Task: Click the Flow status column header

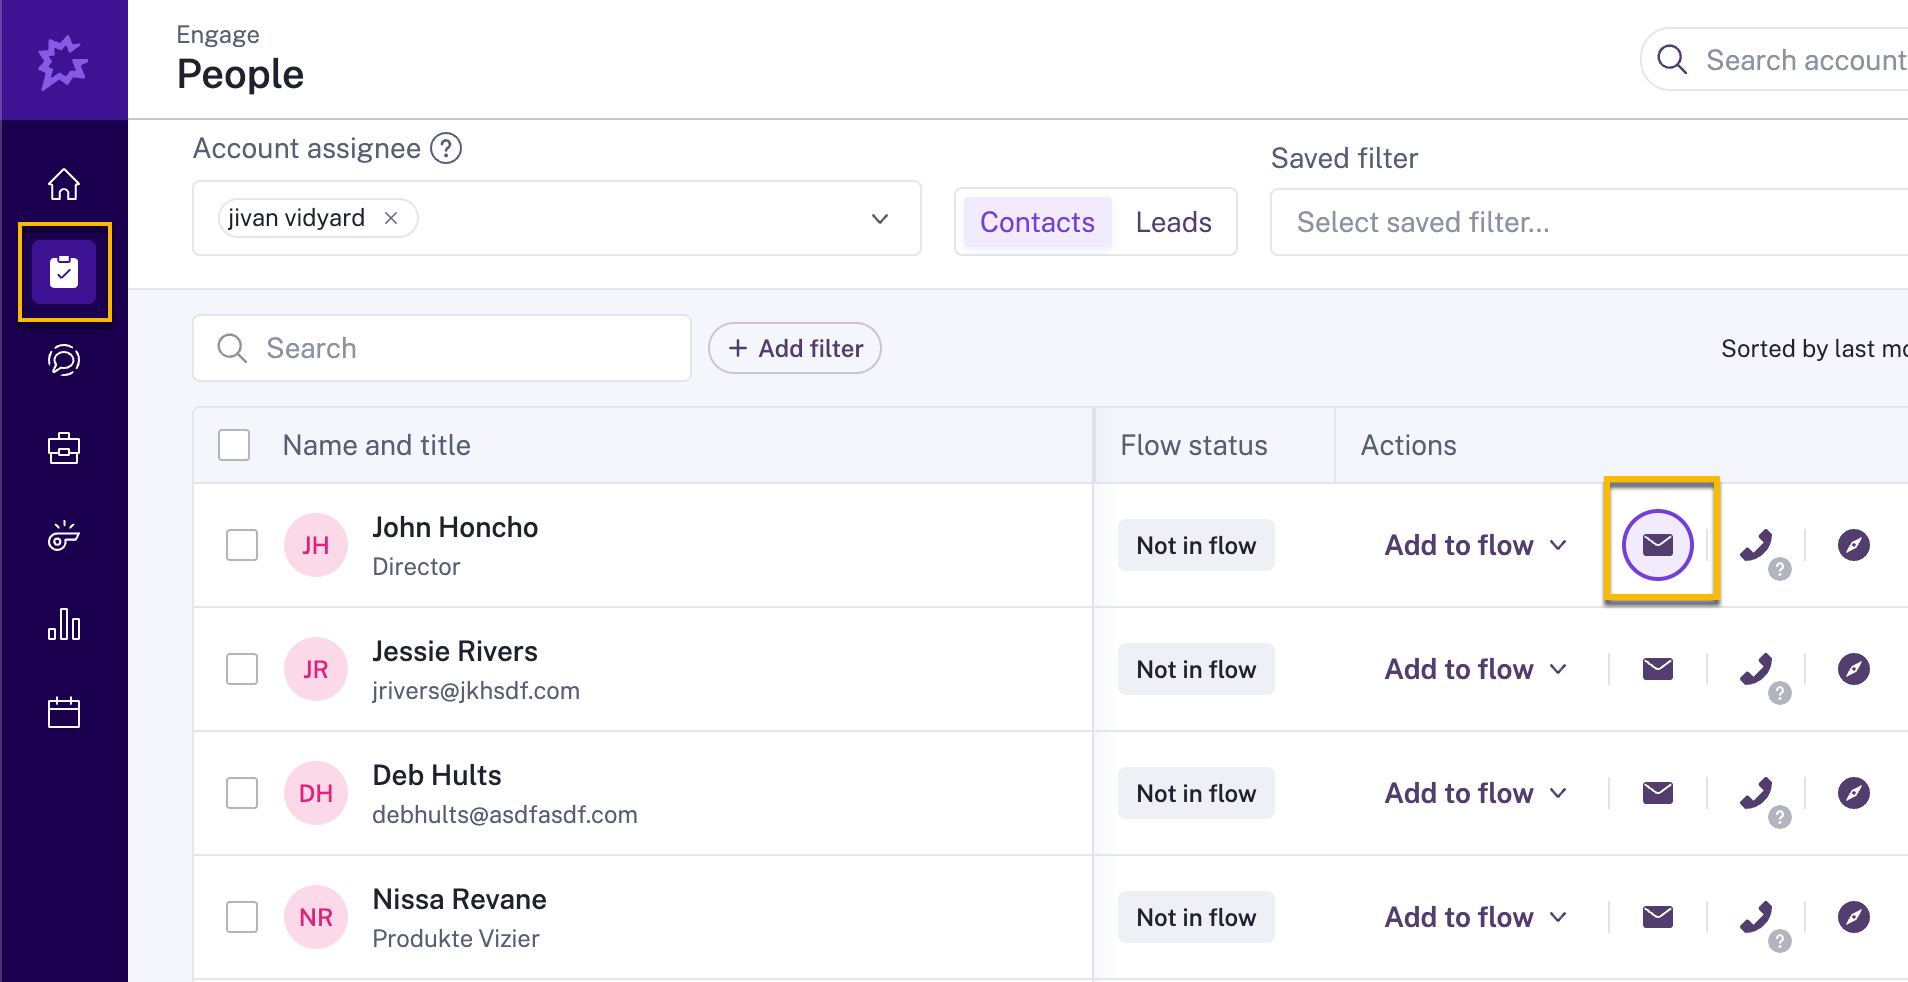Action: 1194,445
